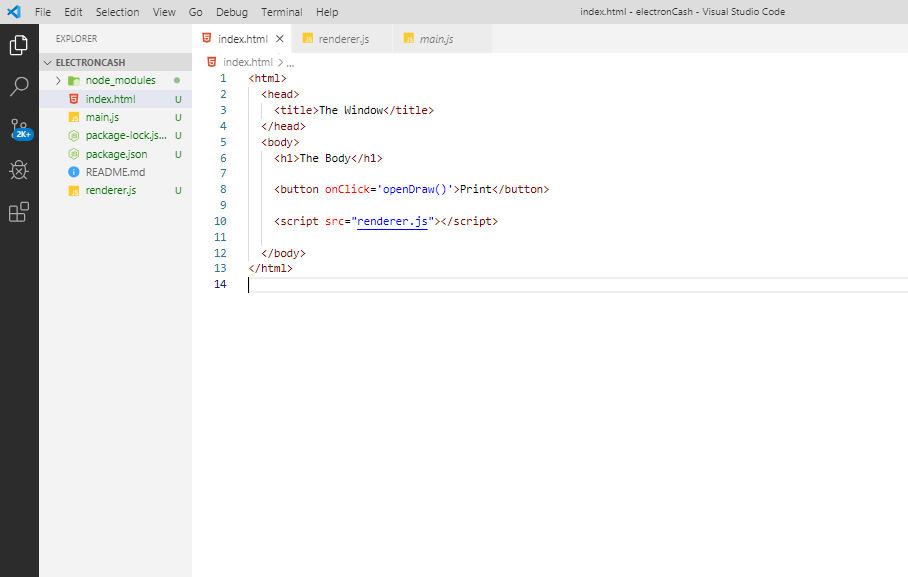Click the breadcrumb ellipsis after index.html
The width and height of the screenshot is (908, 577).
coord(290,63)
